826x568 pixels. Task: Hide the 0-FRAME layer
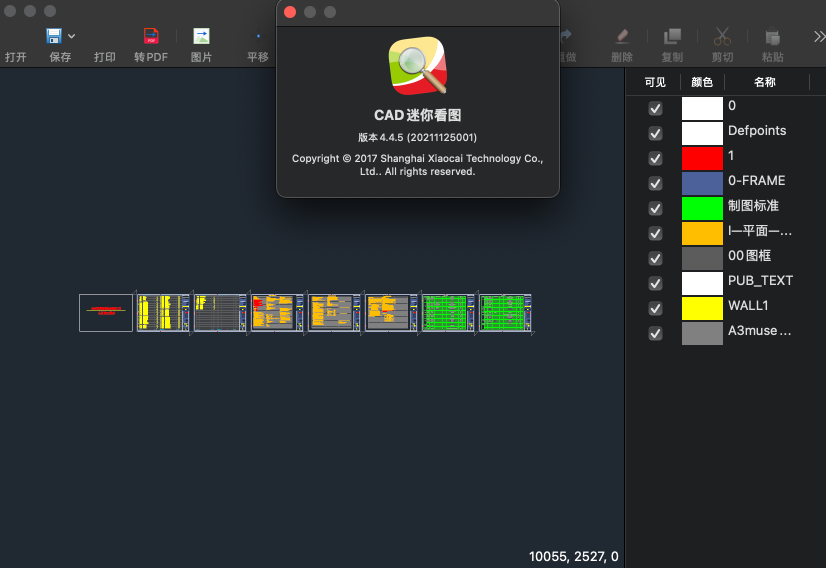(655, 183)
